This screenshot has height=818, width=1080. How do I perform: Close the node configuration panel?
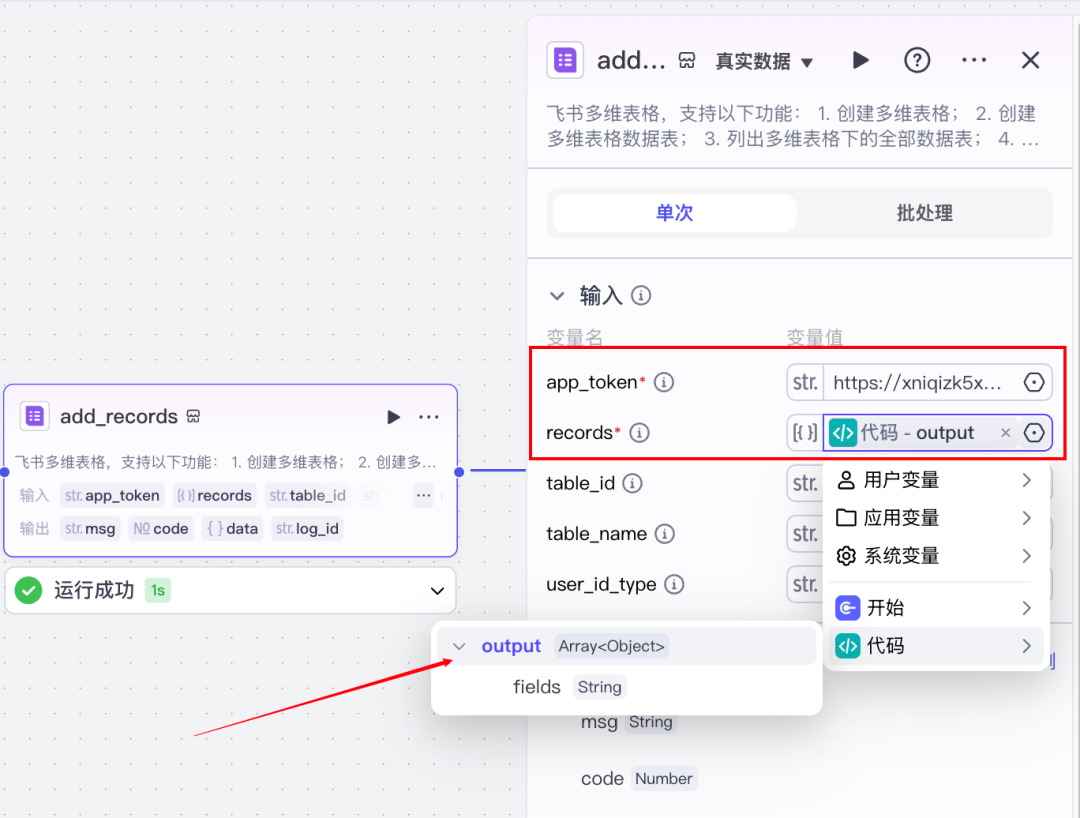pos(1030,61)
